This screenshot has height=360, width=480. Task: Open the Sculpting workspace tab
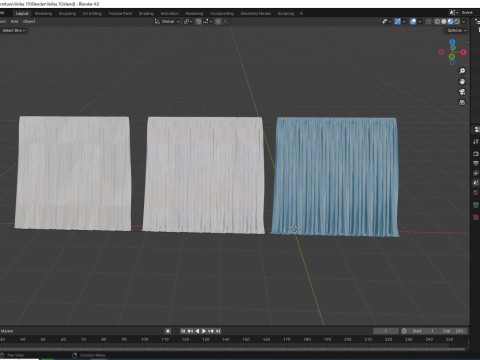click(67, 13)
